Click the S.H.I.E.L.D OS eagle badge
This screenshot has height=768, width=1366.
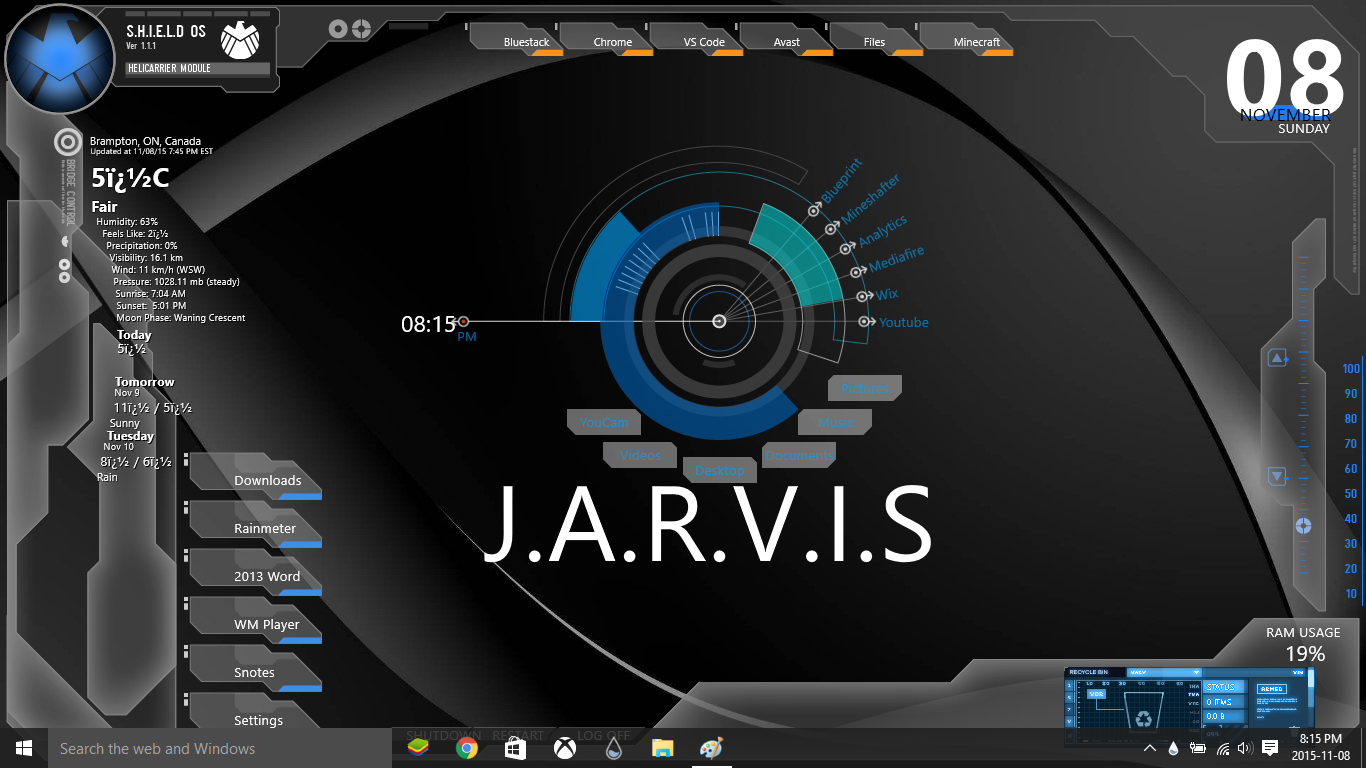[239, 42]
